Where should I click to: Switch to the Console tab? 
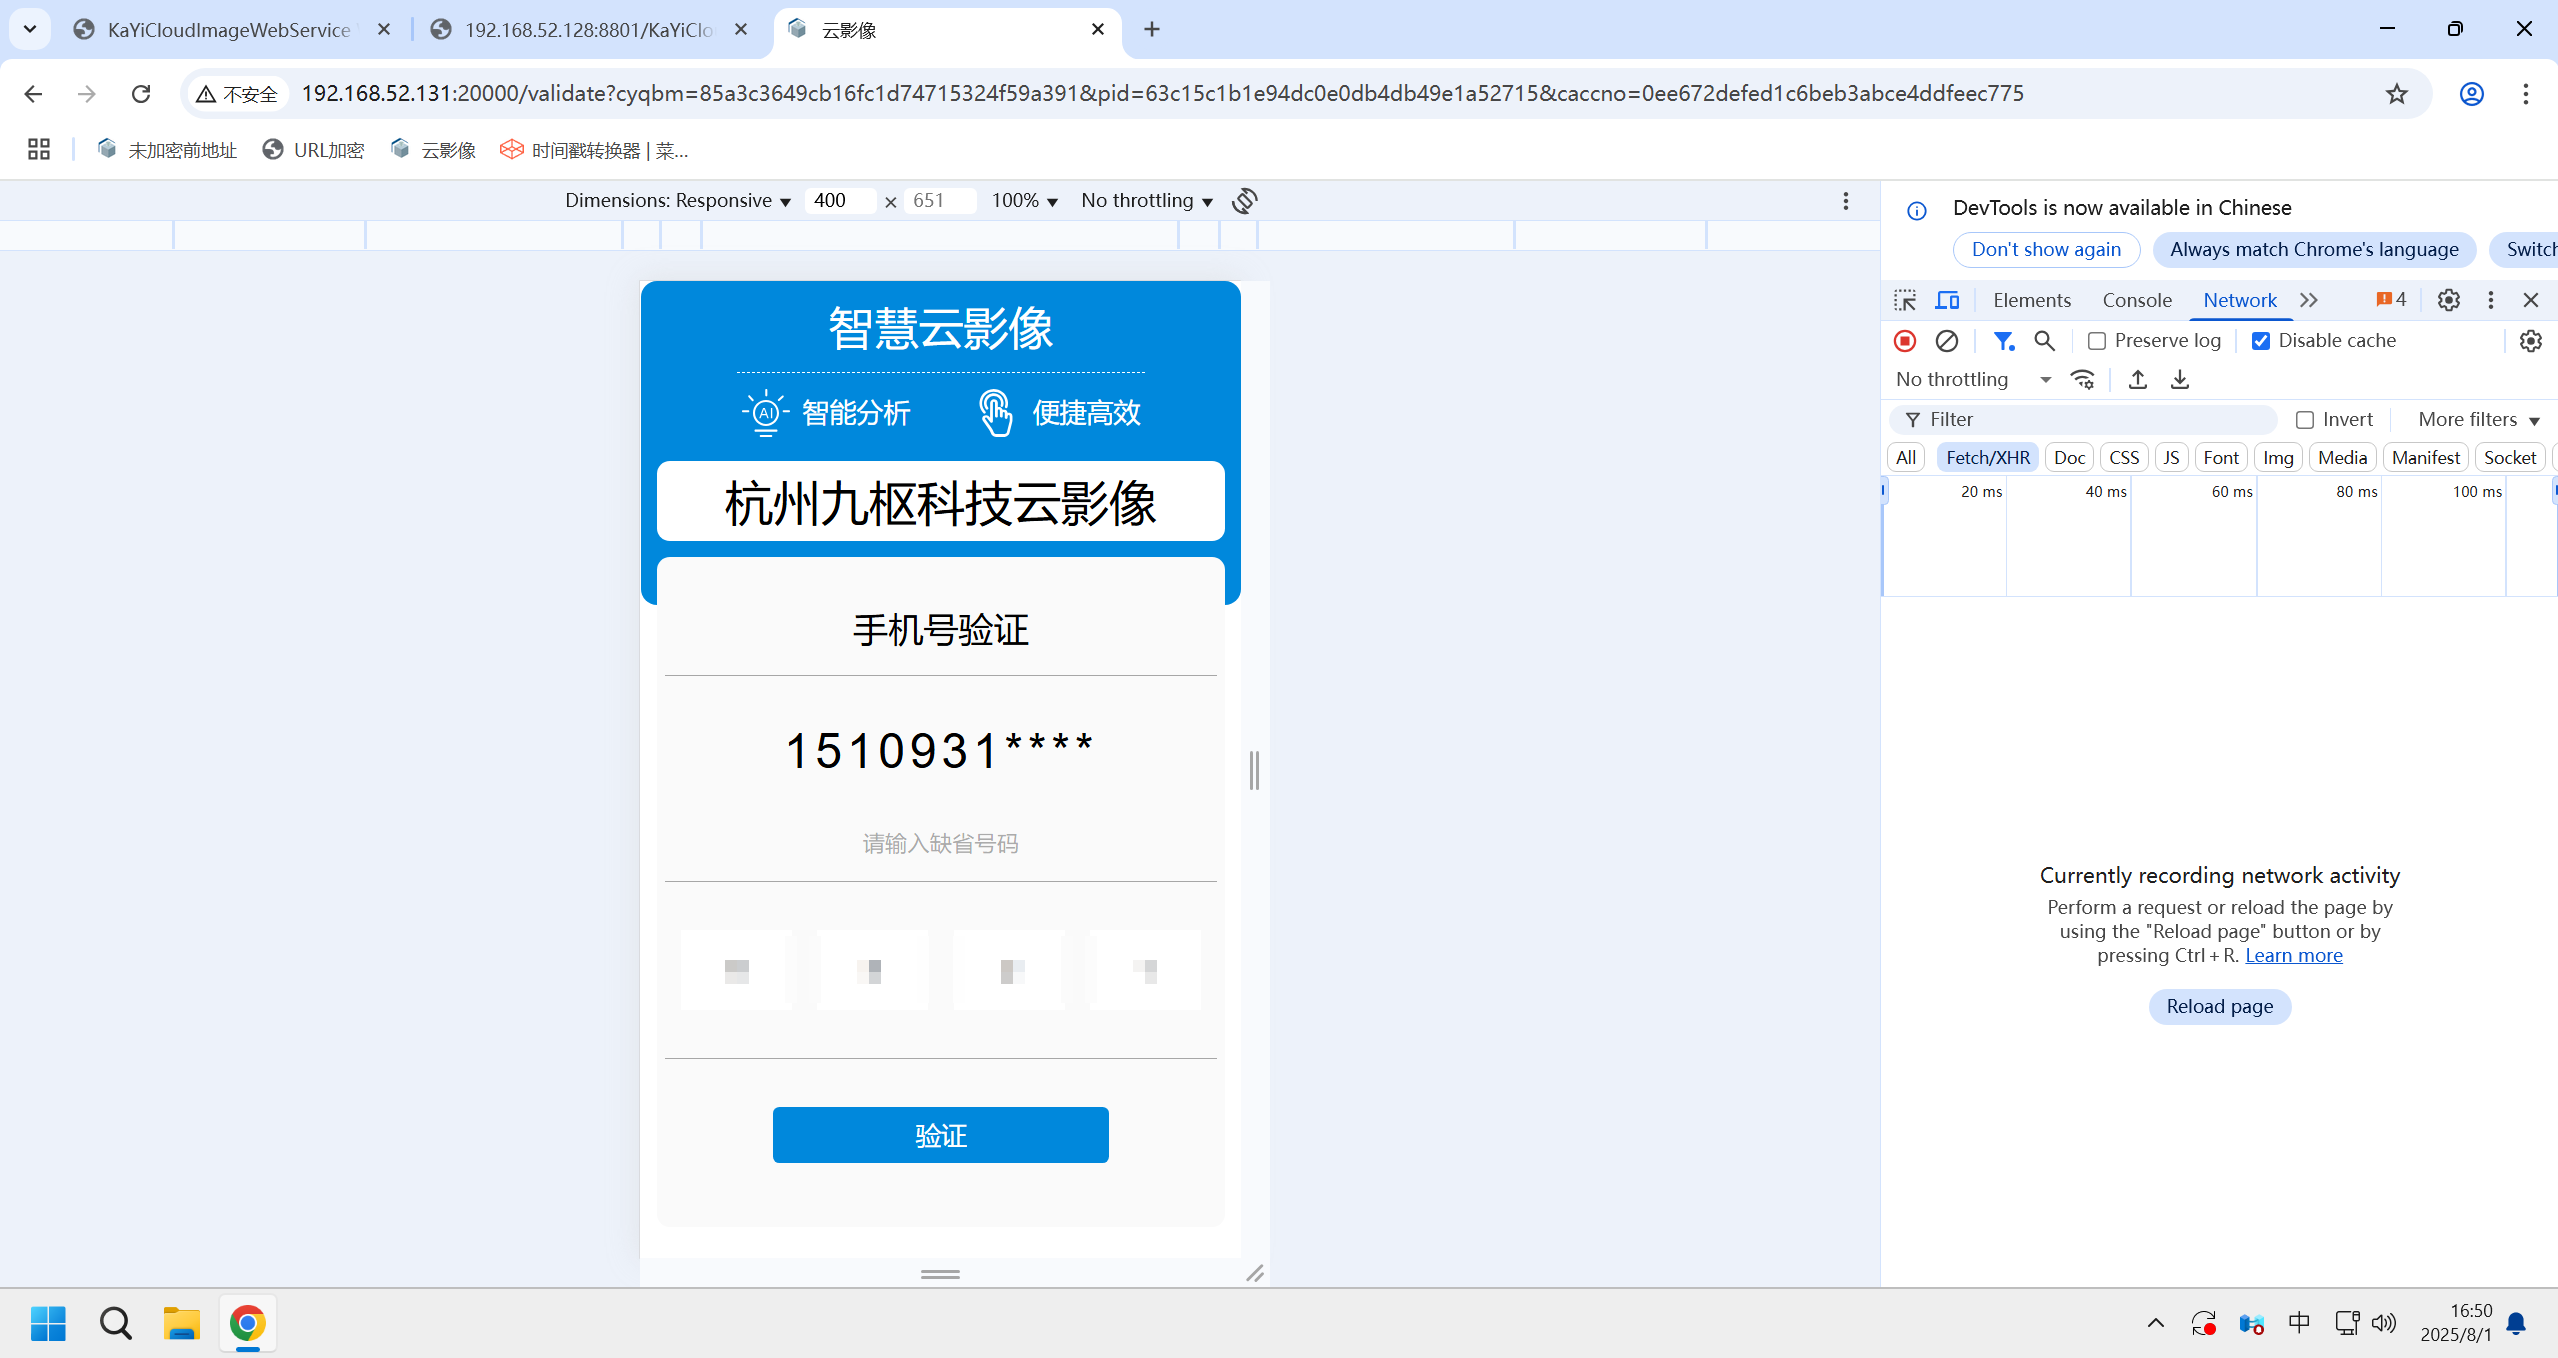coord(2135,299)
